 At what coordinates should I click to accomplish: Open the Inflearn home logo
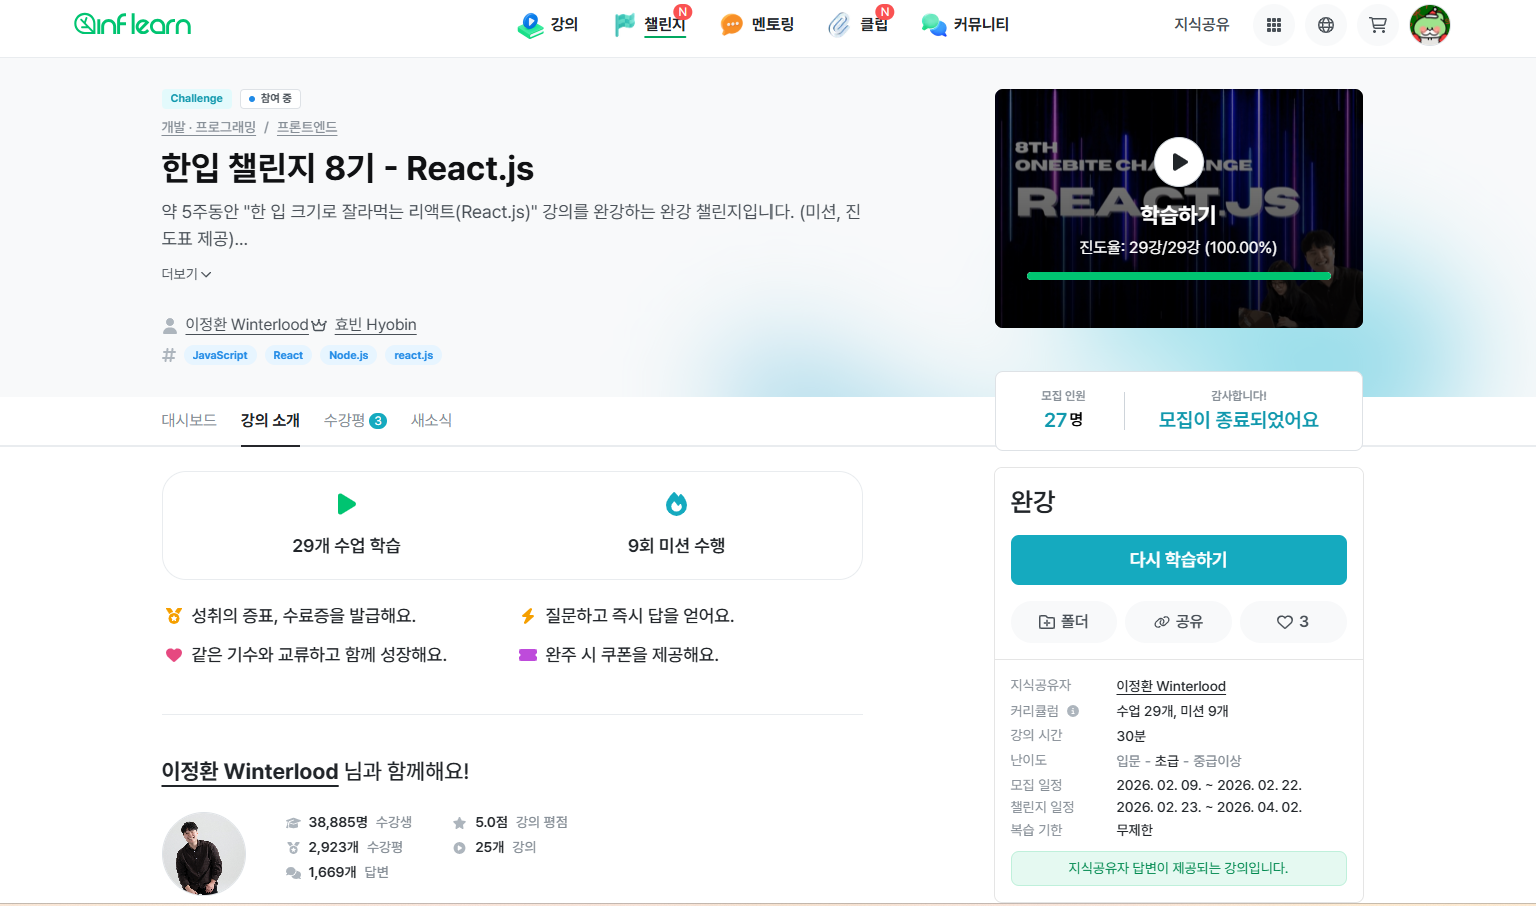pyautogui.click(x=132, y=24)
